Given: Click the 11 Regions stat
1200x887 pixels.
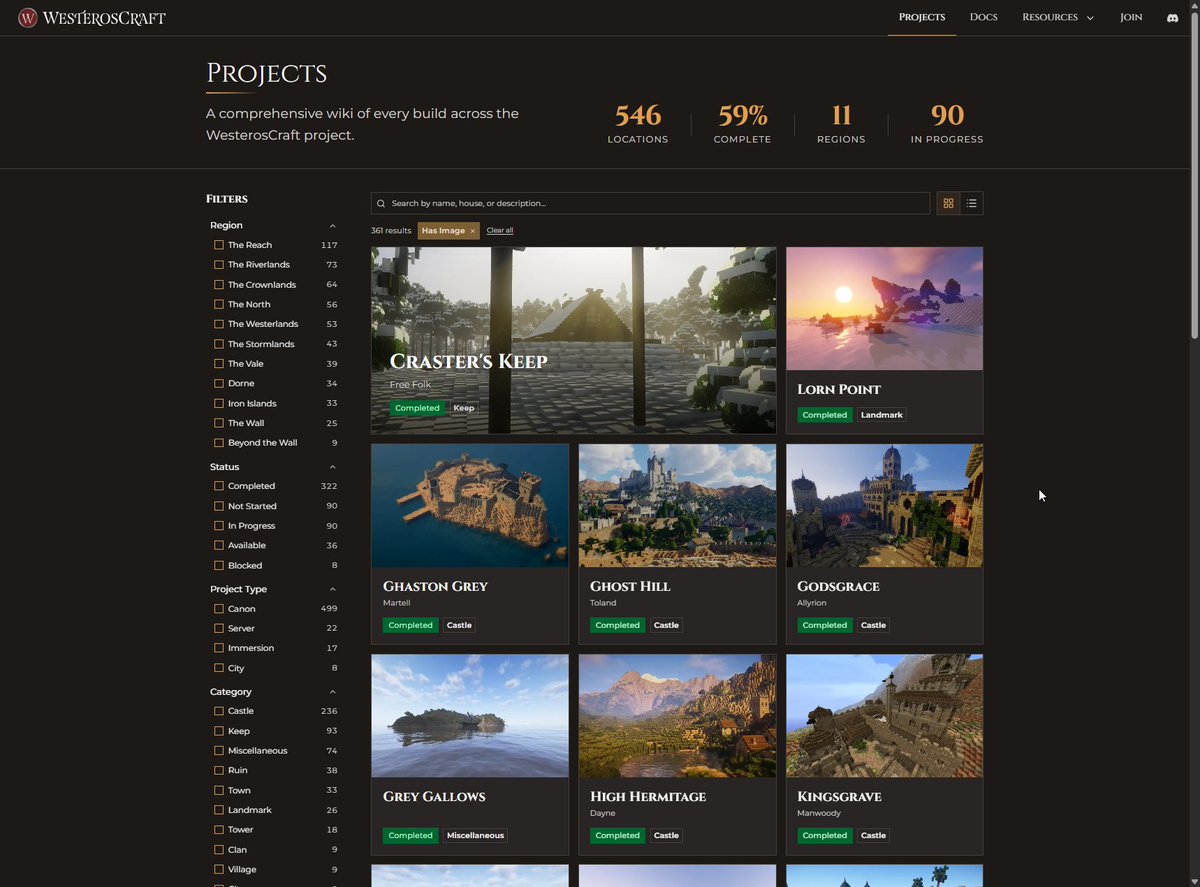Looking at the screenshot, I should tap(841, 124).
